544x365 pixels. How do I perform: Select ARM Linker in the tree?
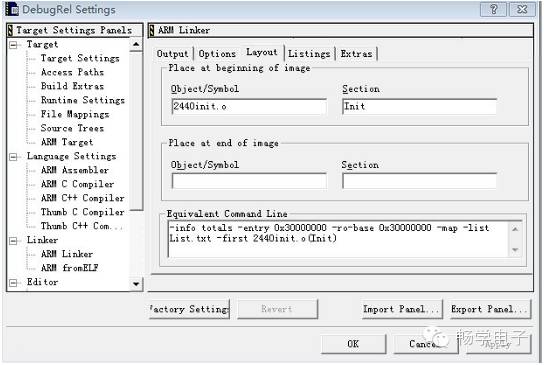pos(67,254)
